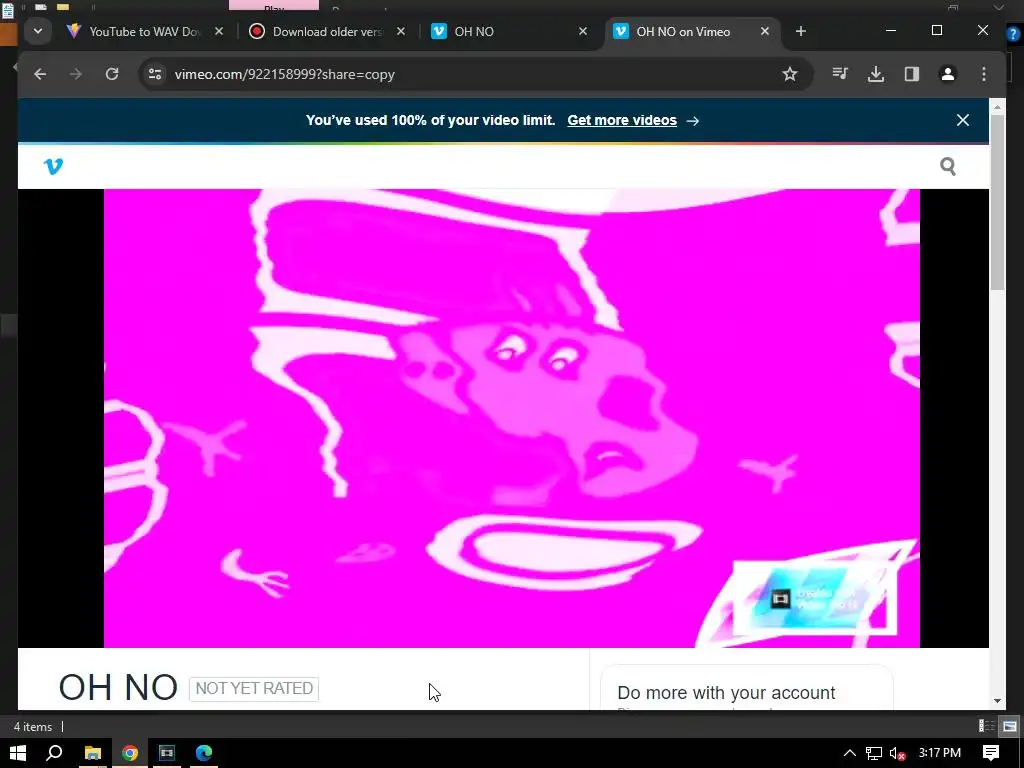The height and width of the screenshot is (768, 1024).
Task: Open Chrome downloads
Action: 876,74
